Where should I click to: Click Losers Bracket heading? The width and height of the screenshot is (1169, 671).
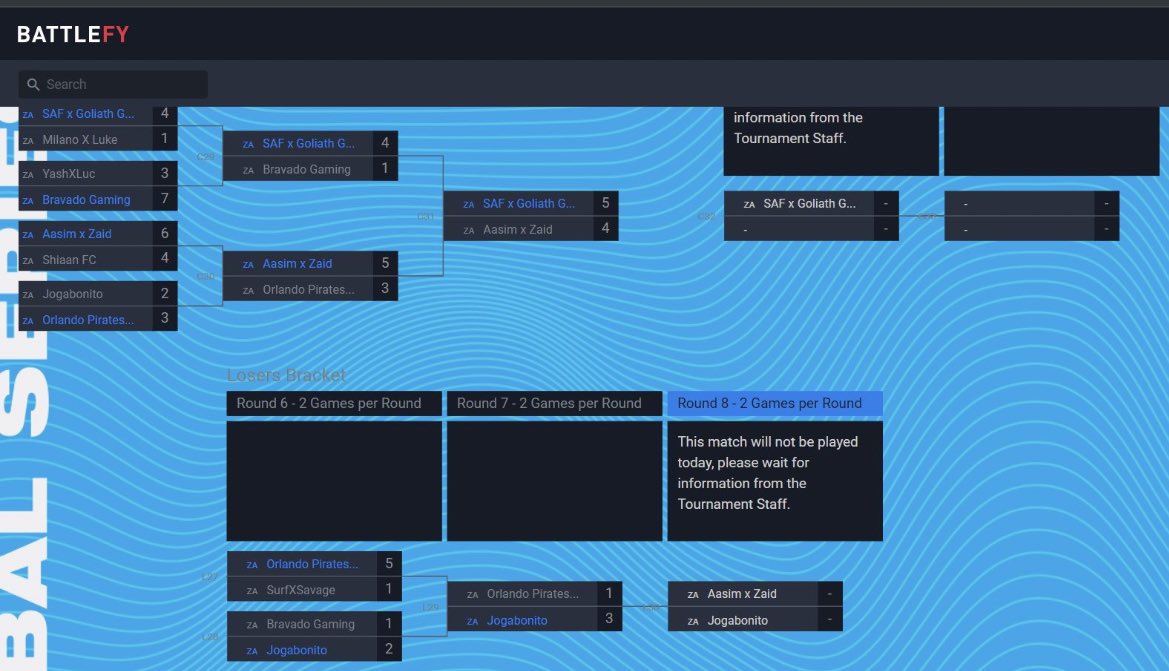click(x=286, y=375)
